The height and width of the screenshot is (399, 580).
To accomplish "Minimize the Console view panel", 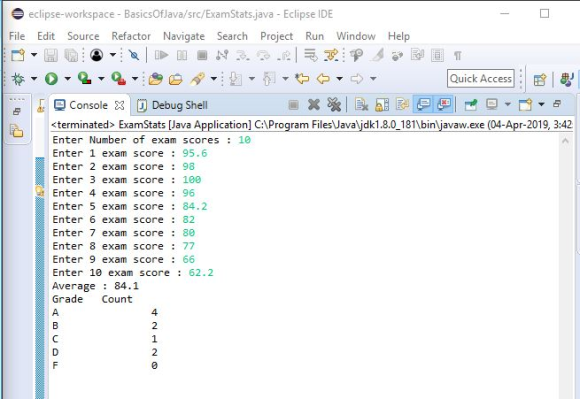I will click(557, 104).
